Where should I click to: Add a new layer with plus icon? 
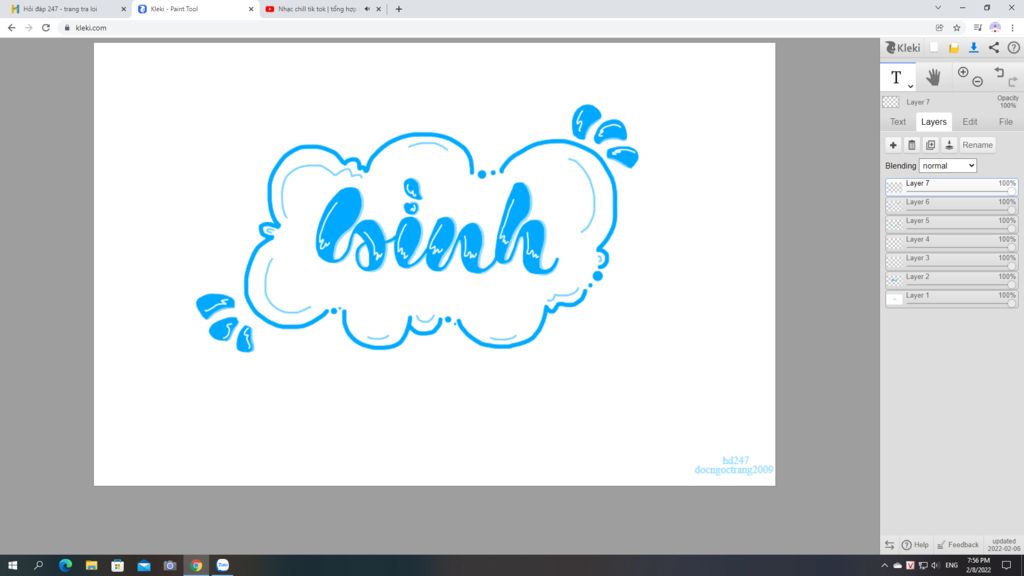click(893, 145)
